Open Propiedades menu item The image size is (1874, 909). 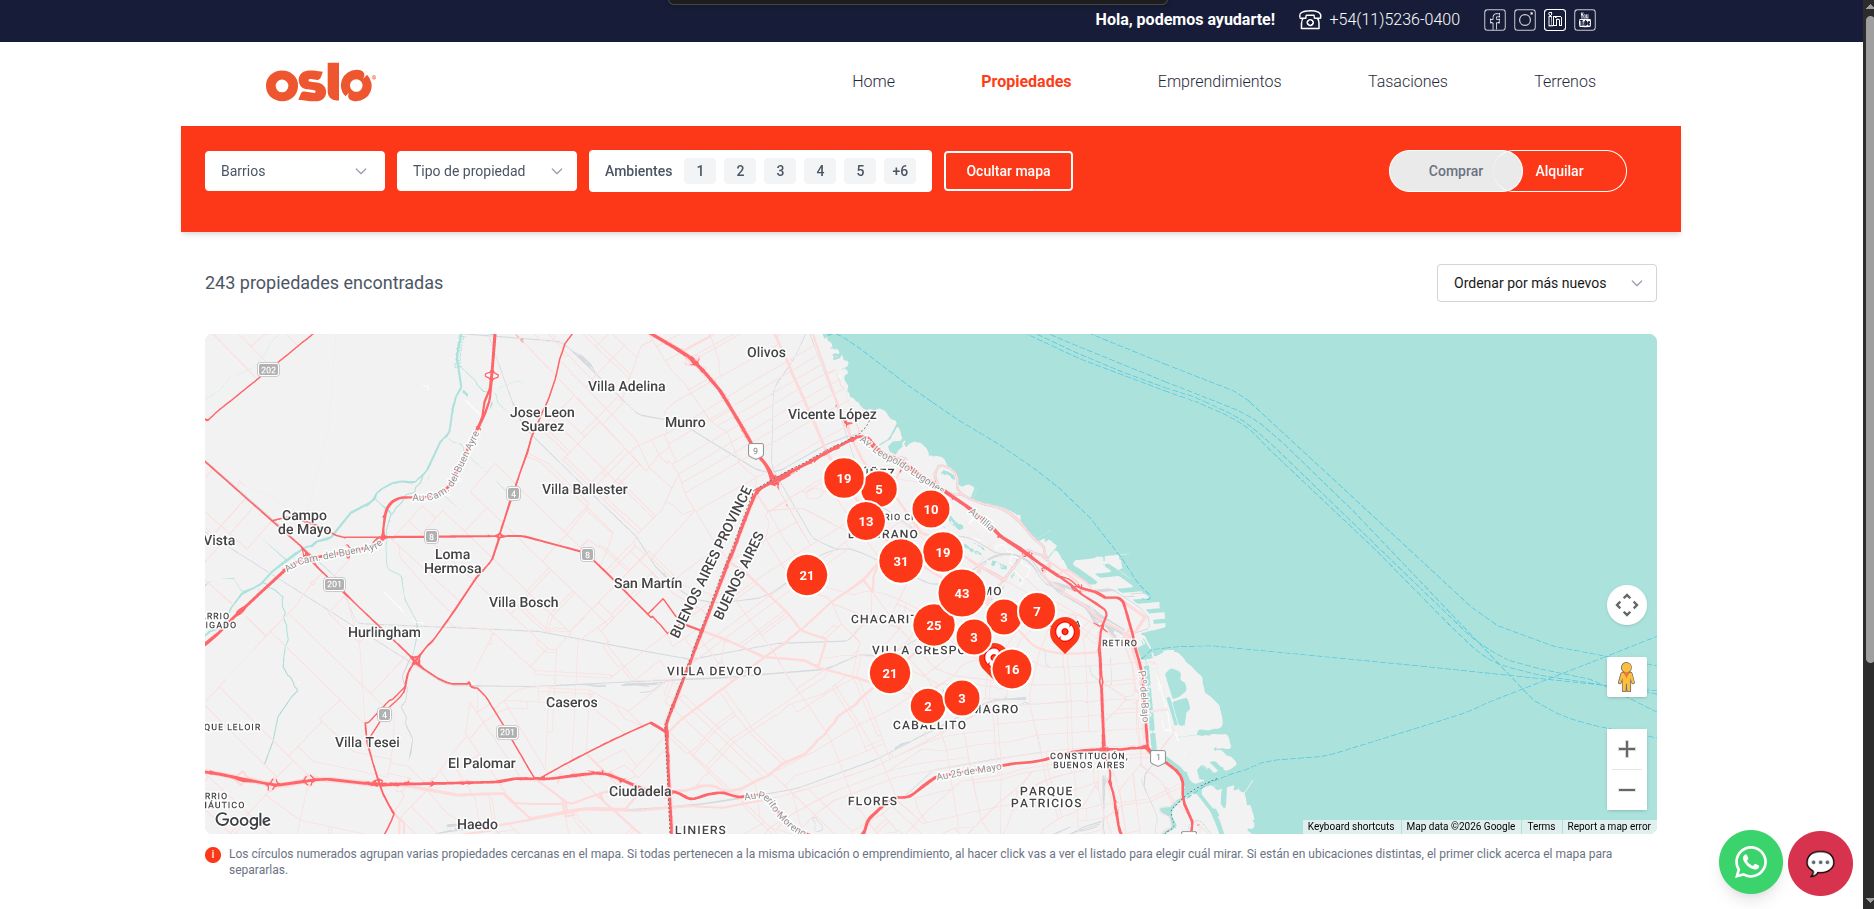[1026, 82]
